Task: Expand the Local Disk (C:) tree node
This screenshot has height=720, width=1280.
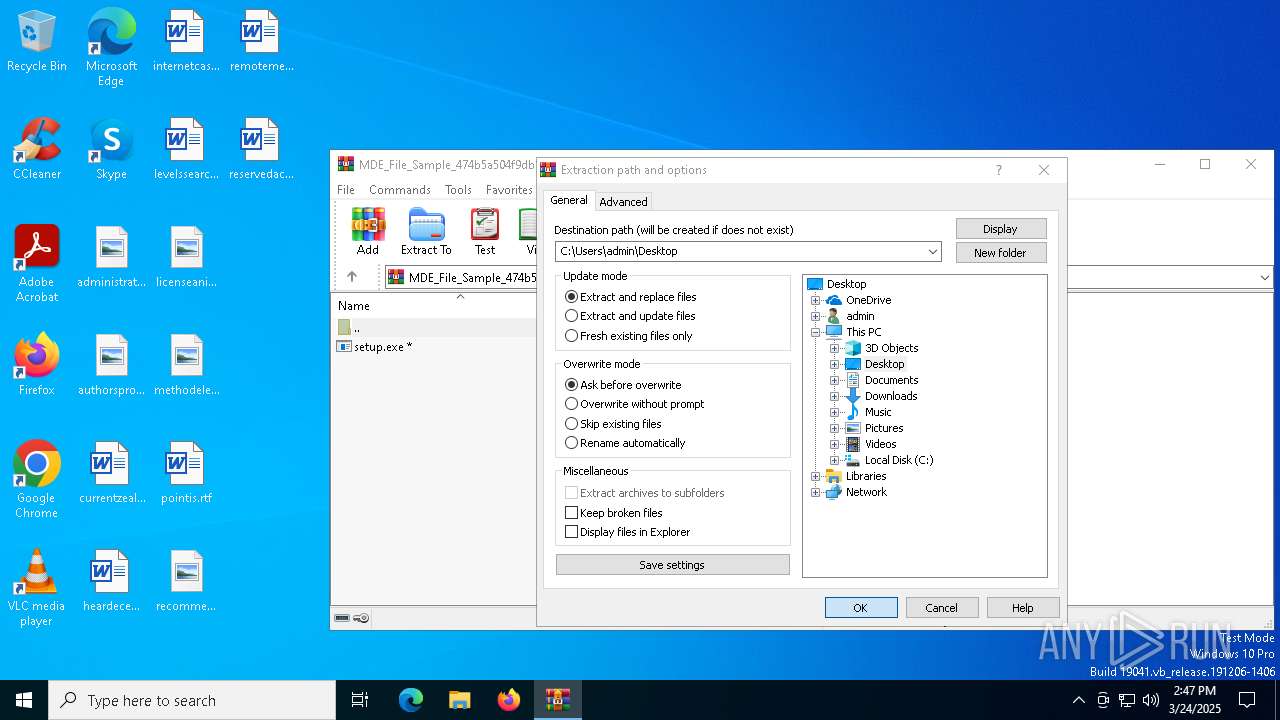Action: tap(834, 460)
